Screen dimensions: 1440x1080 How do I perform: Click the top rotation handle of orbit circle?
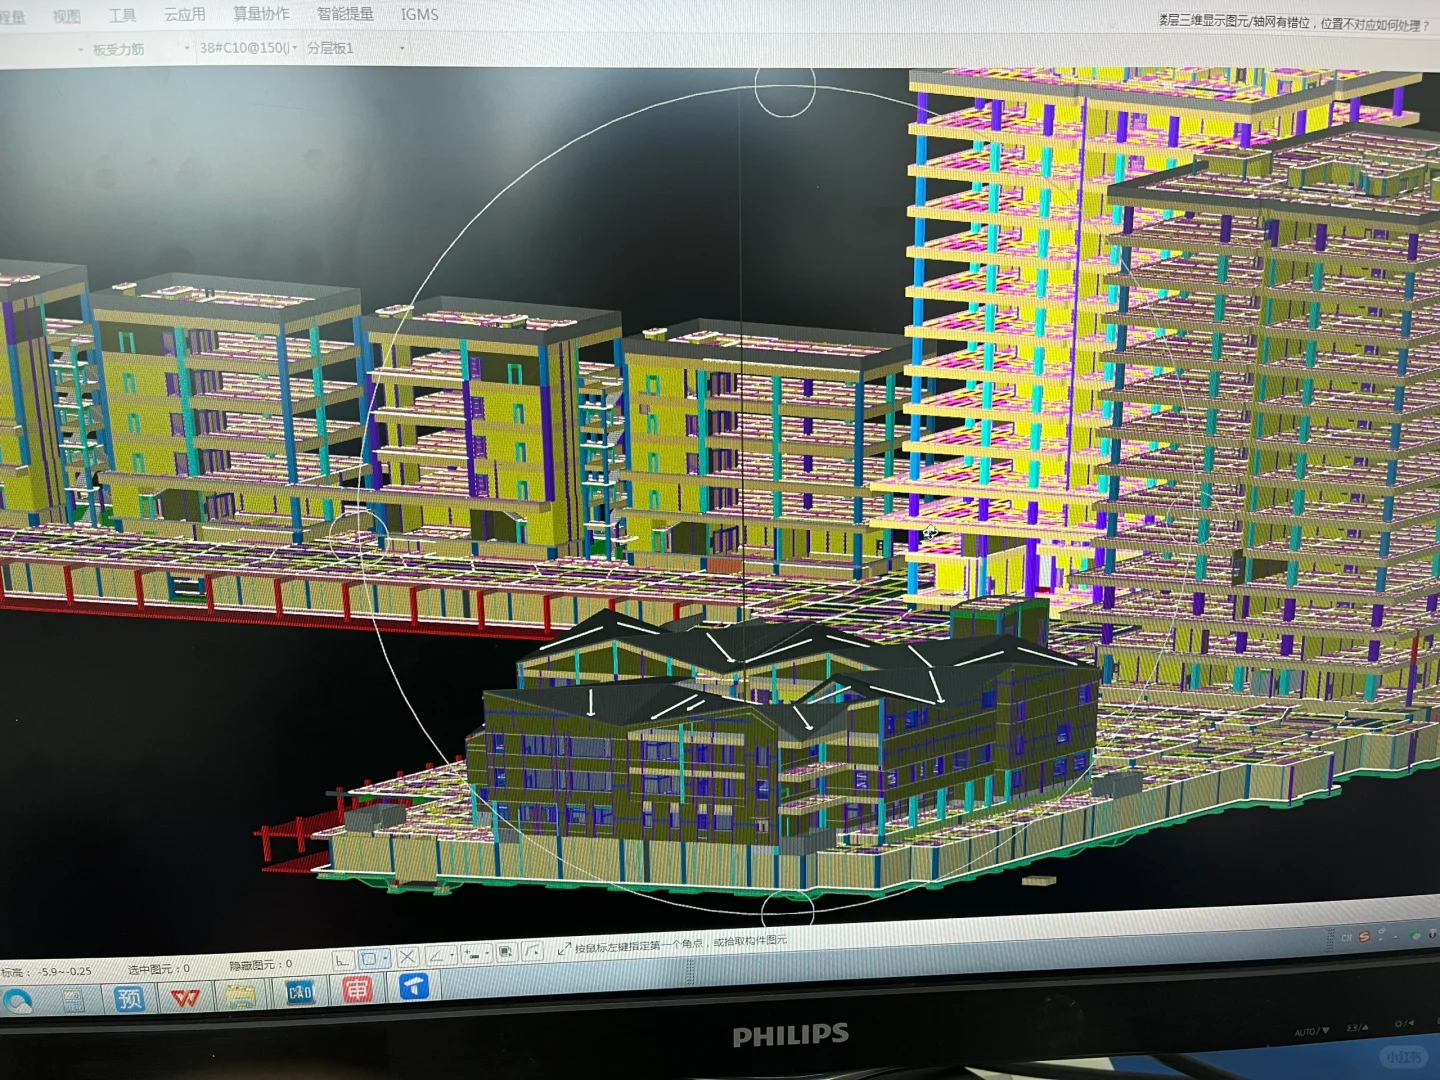click(785, 88)
